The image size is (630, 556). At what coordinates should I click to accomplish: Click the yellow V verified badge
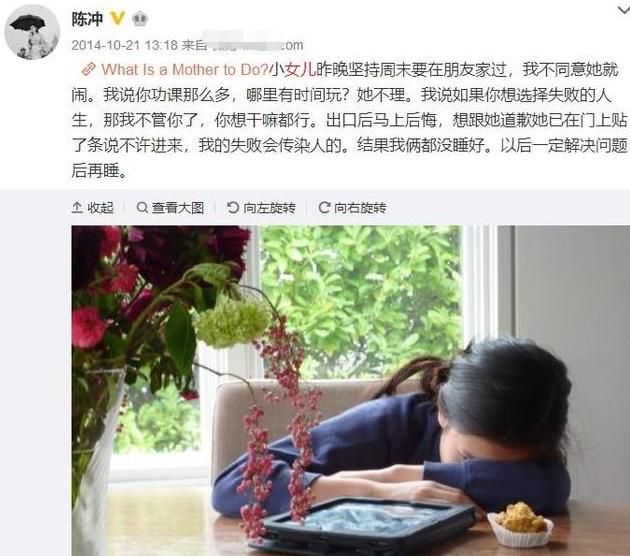(118, 18)
